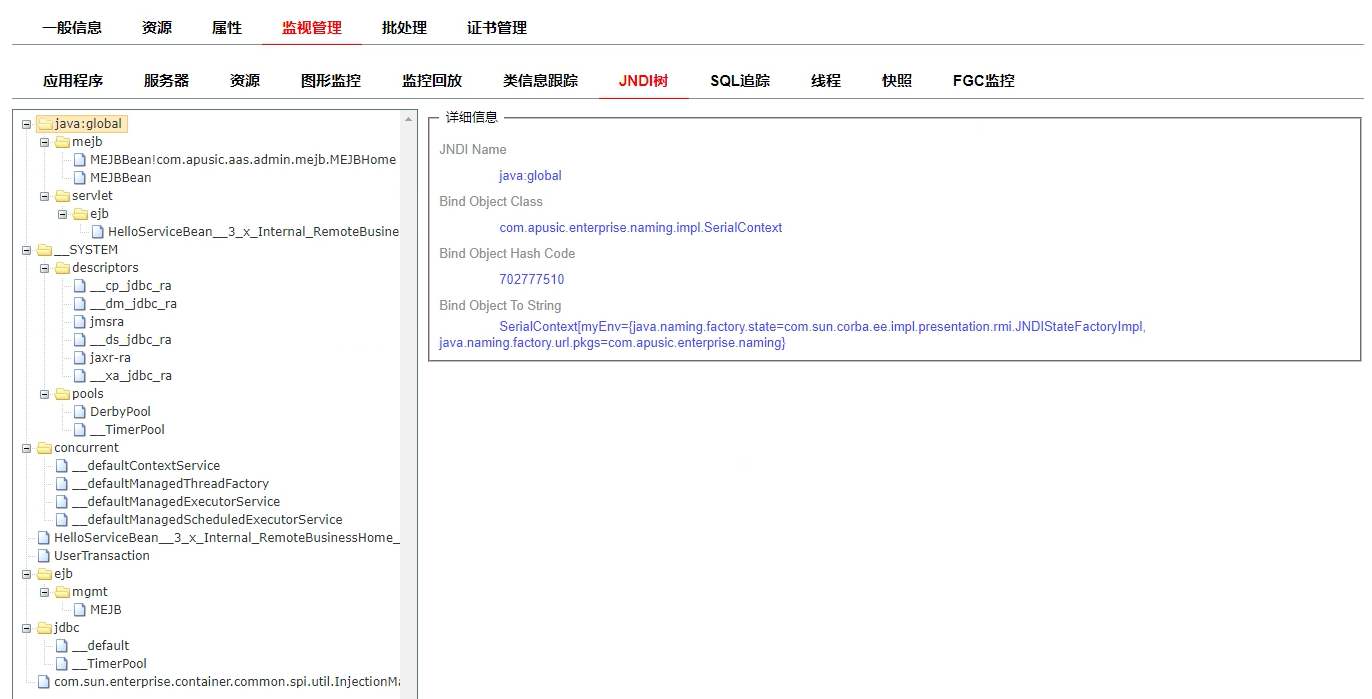Click the descriptors folder icon
Viewport: 1372px width, 699px height.
tap(62, 268)
